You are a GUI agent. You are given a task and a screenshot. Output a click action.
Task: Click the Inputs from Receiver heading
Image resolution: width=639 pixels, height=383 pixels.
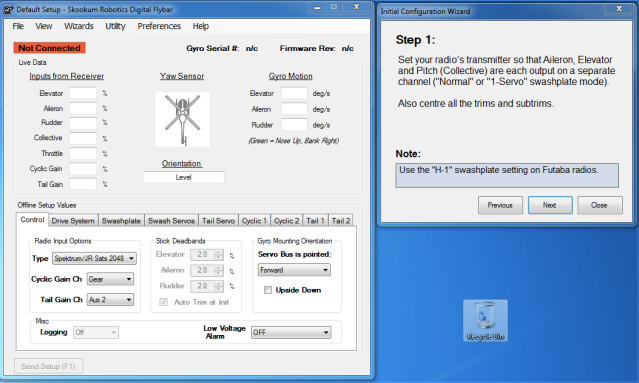[66, 76]
